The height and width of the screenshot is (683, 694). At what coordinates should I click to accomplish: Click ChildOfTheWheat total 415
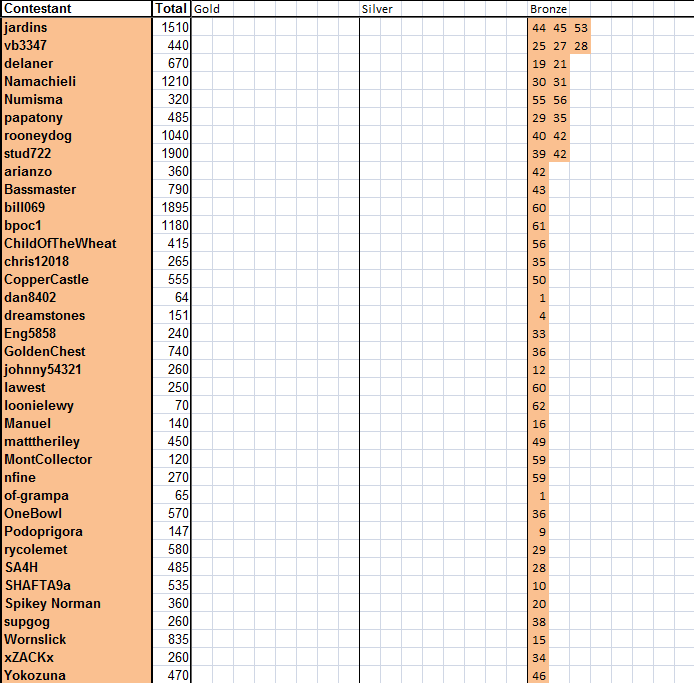coord(171,243)
